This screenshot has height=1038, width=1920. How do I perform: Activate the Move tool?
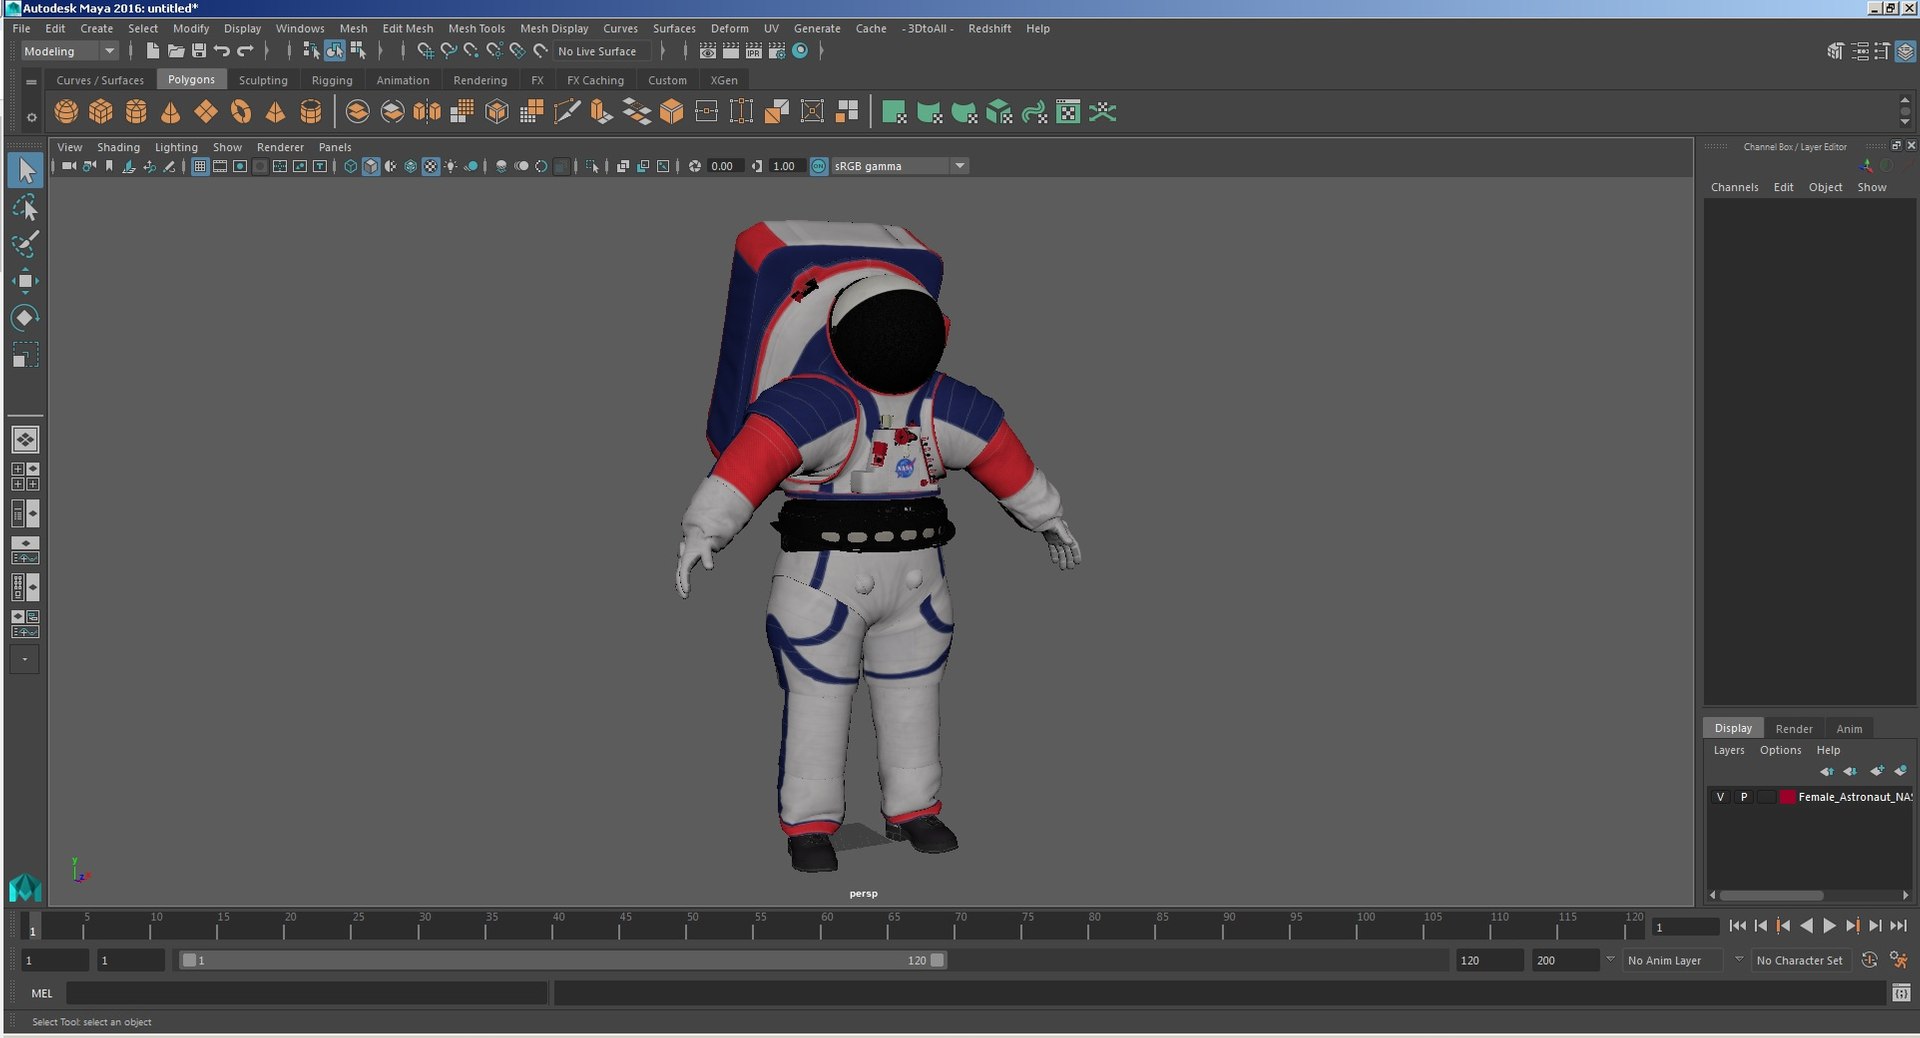coord(25,281)
